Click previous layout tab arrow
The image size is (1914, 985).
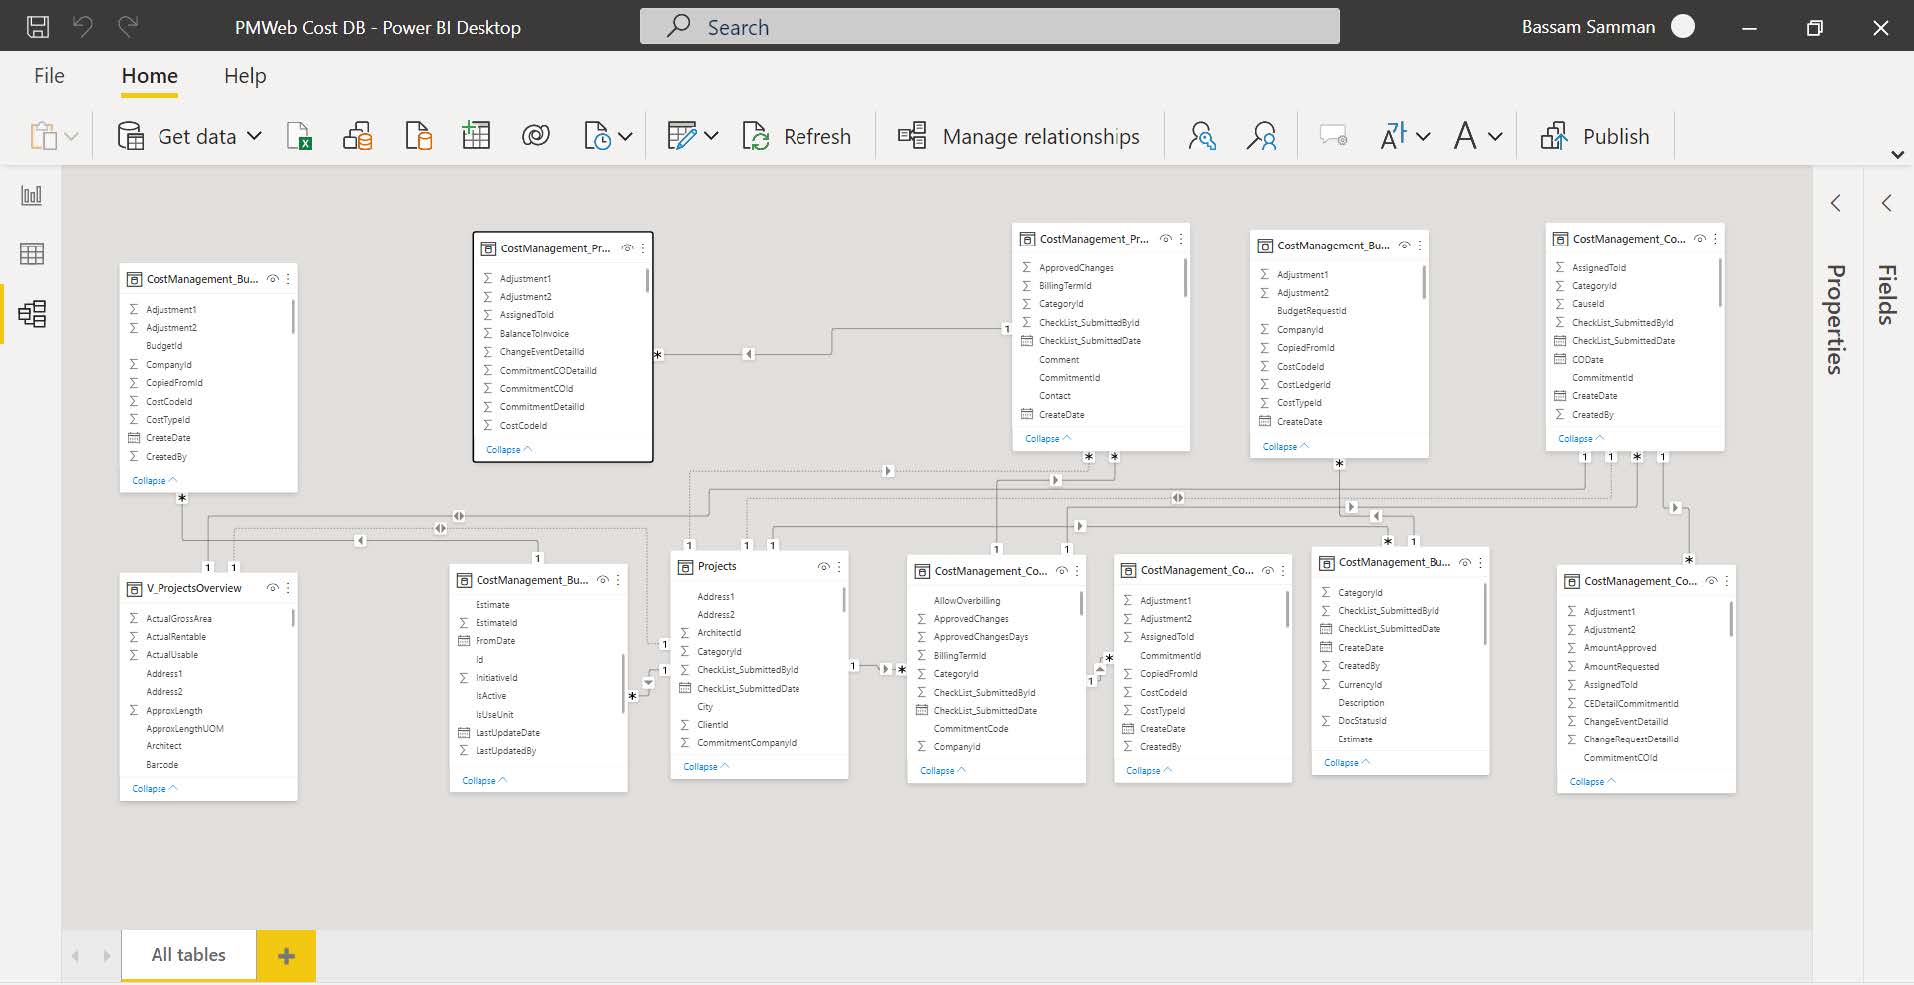[76, 956]
